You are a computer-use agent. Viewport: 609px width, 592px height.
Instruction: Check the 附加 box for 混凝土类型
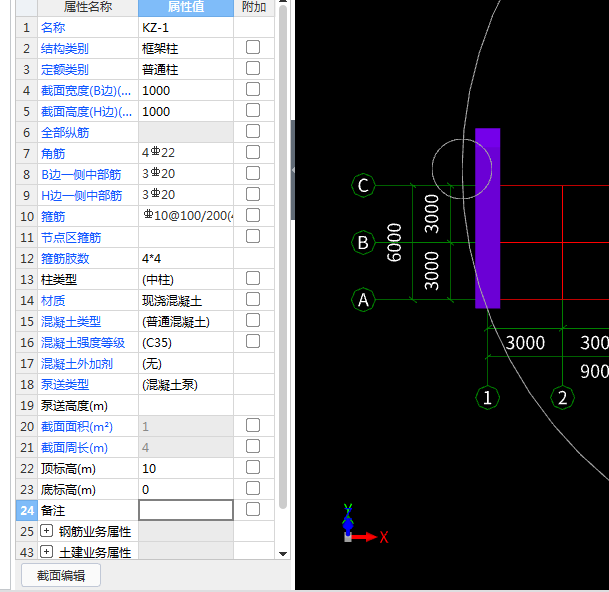253,320
